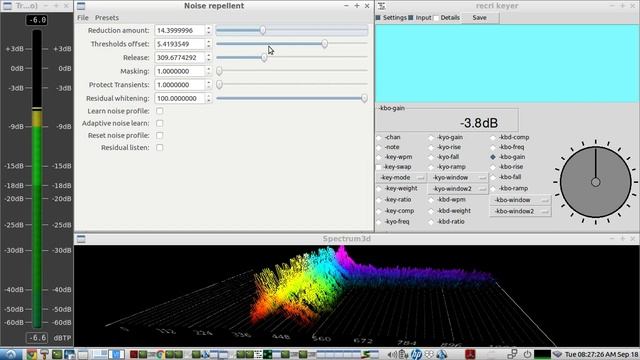Open the meter window menu icon

7,6
